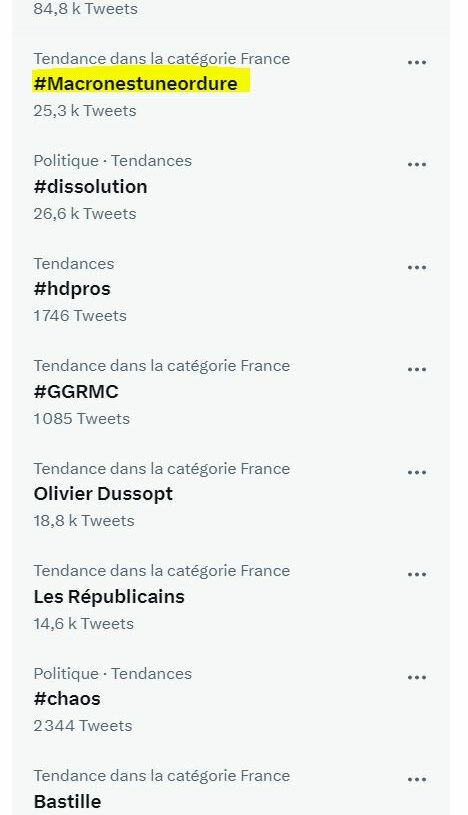Open more options for #Macronestuneordure trend
This screenshot has width=468, height=815.
(417, 62)
